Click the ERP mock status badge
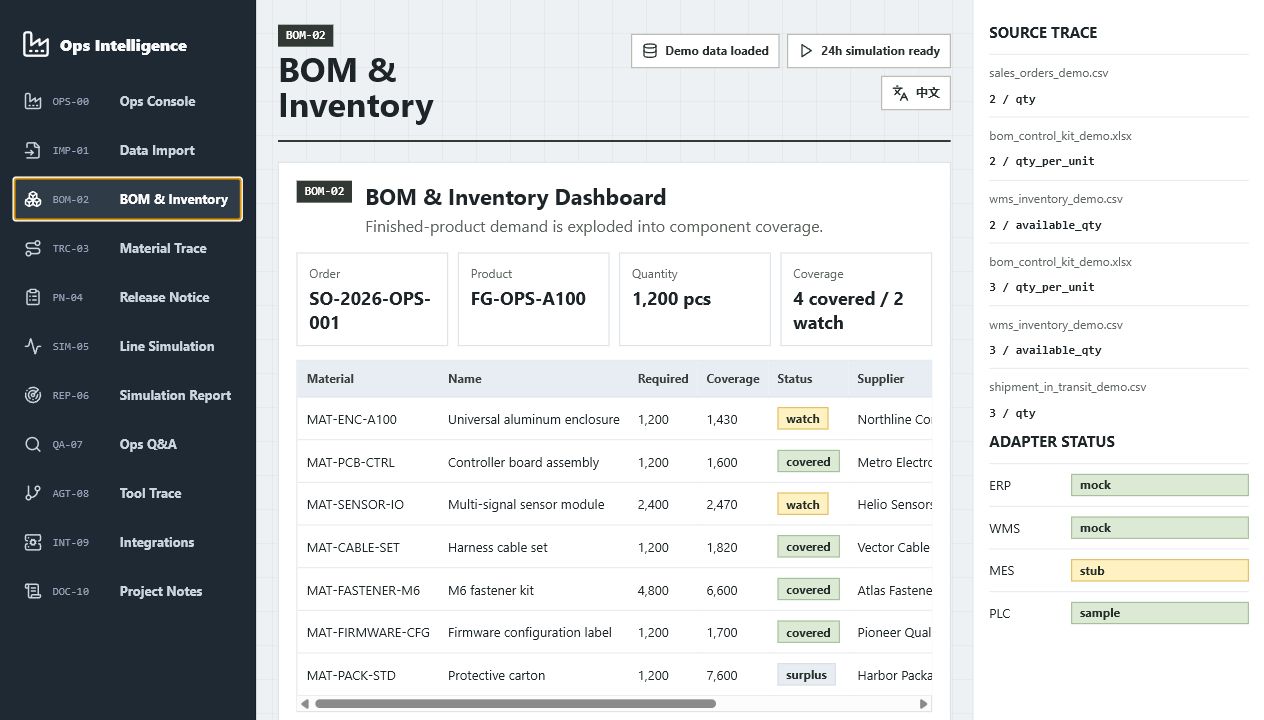Screen dimensions: 1264x720 [1160, 485]
